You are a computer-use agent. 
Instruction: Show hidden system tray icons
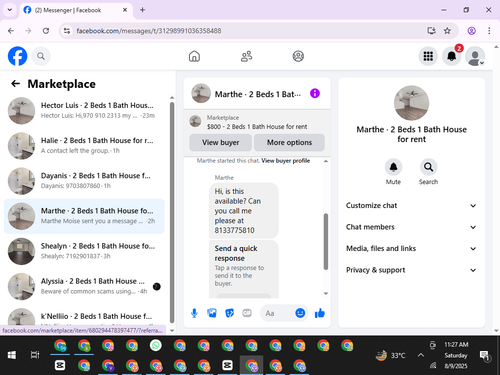pyautogui.click(x=421, y=355)
